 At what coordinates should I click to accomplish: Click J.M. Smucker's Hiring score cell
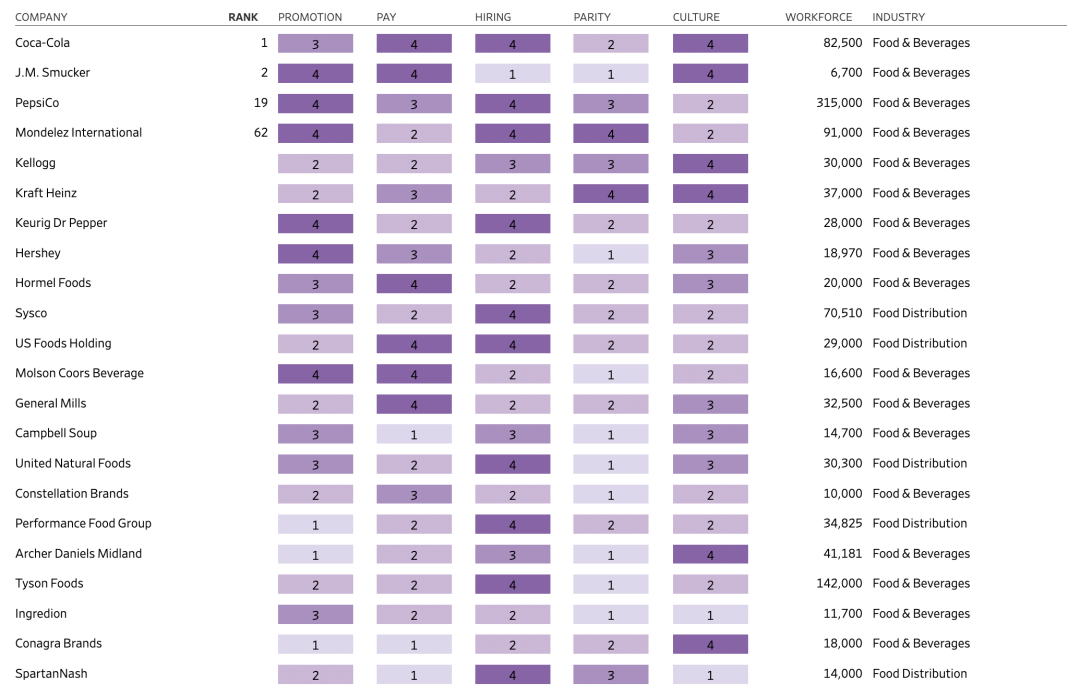point(512,73)
